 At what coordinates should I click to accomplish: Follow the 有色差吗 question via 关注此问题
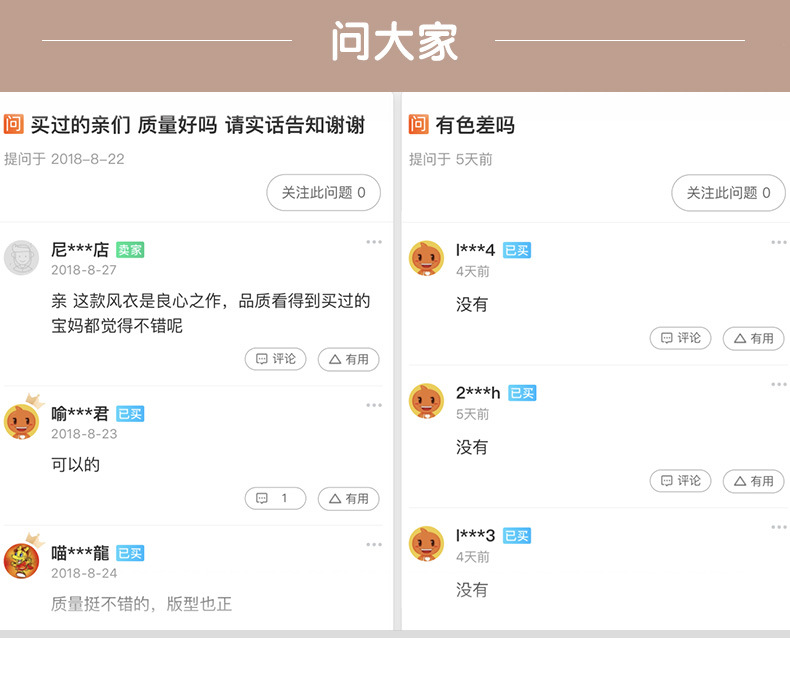point(727,193)
